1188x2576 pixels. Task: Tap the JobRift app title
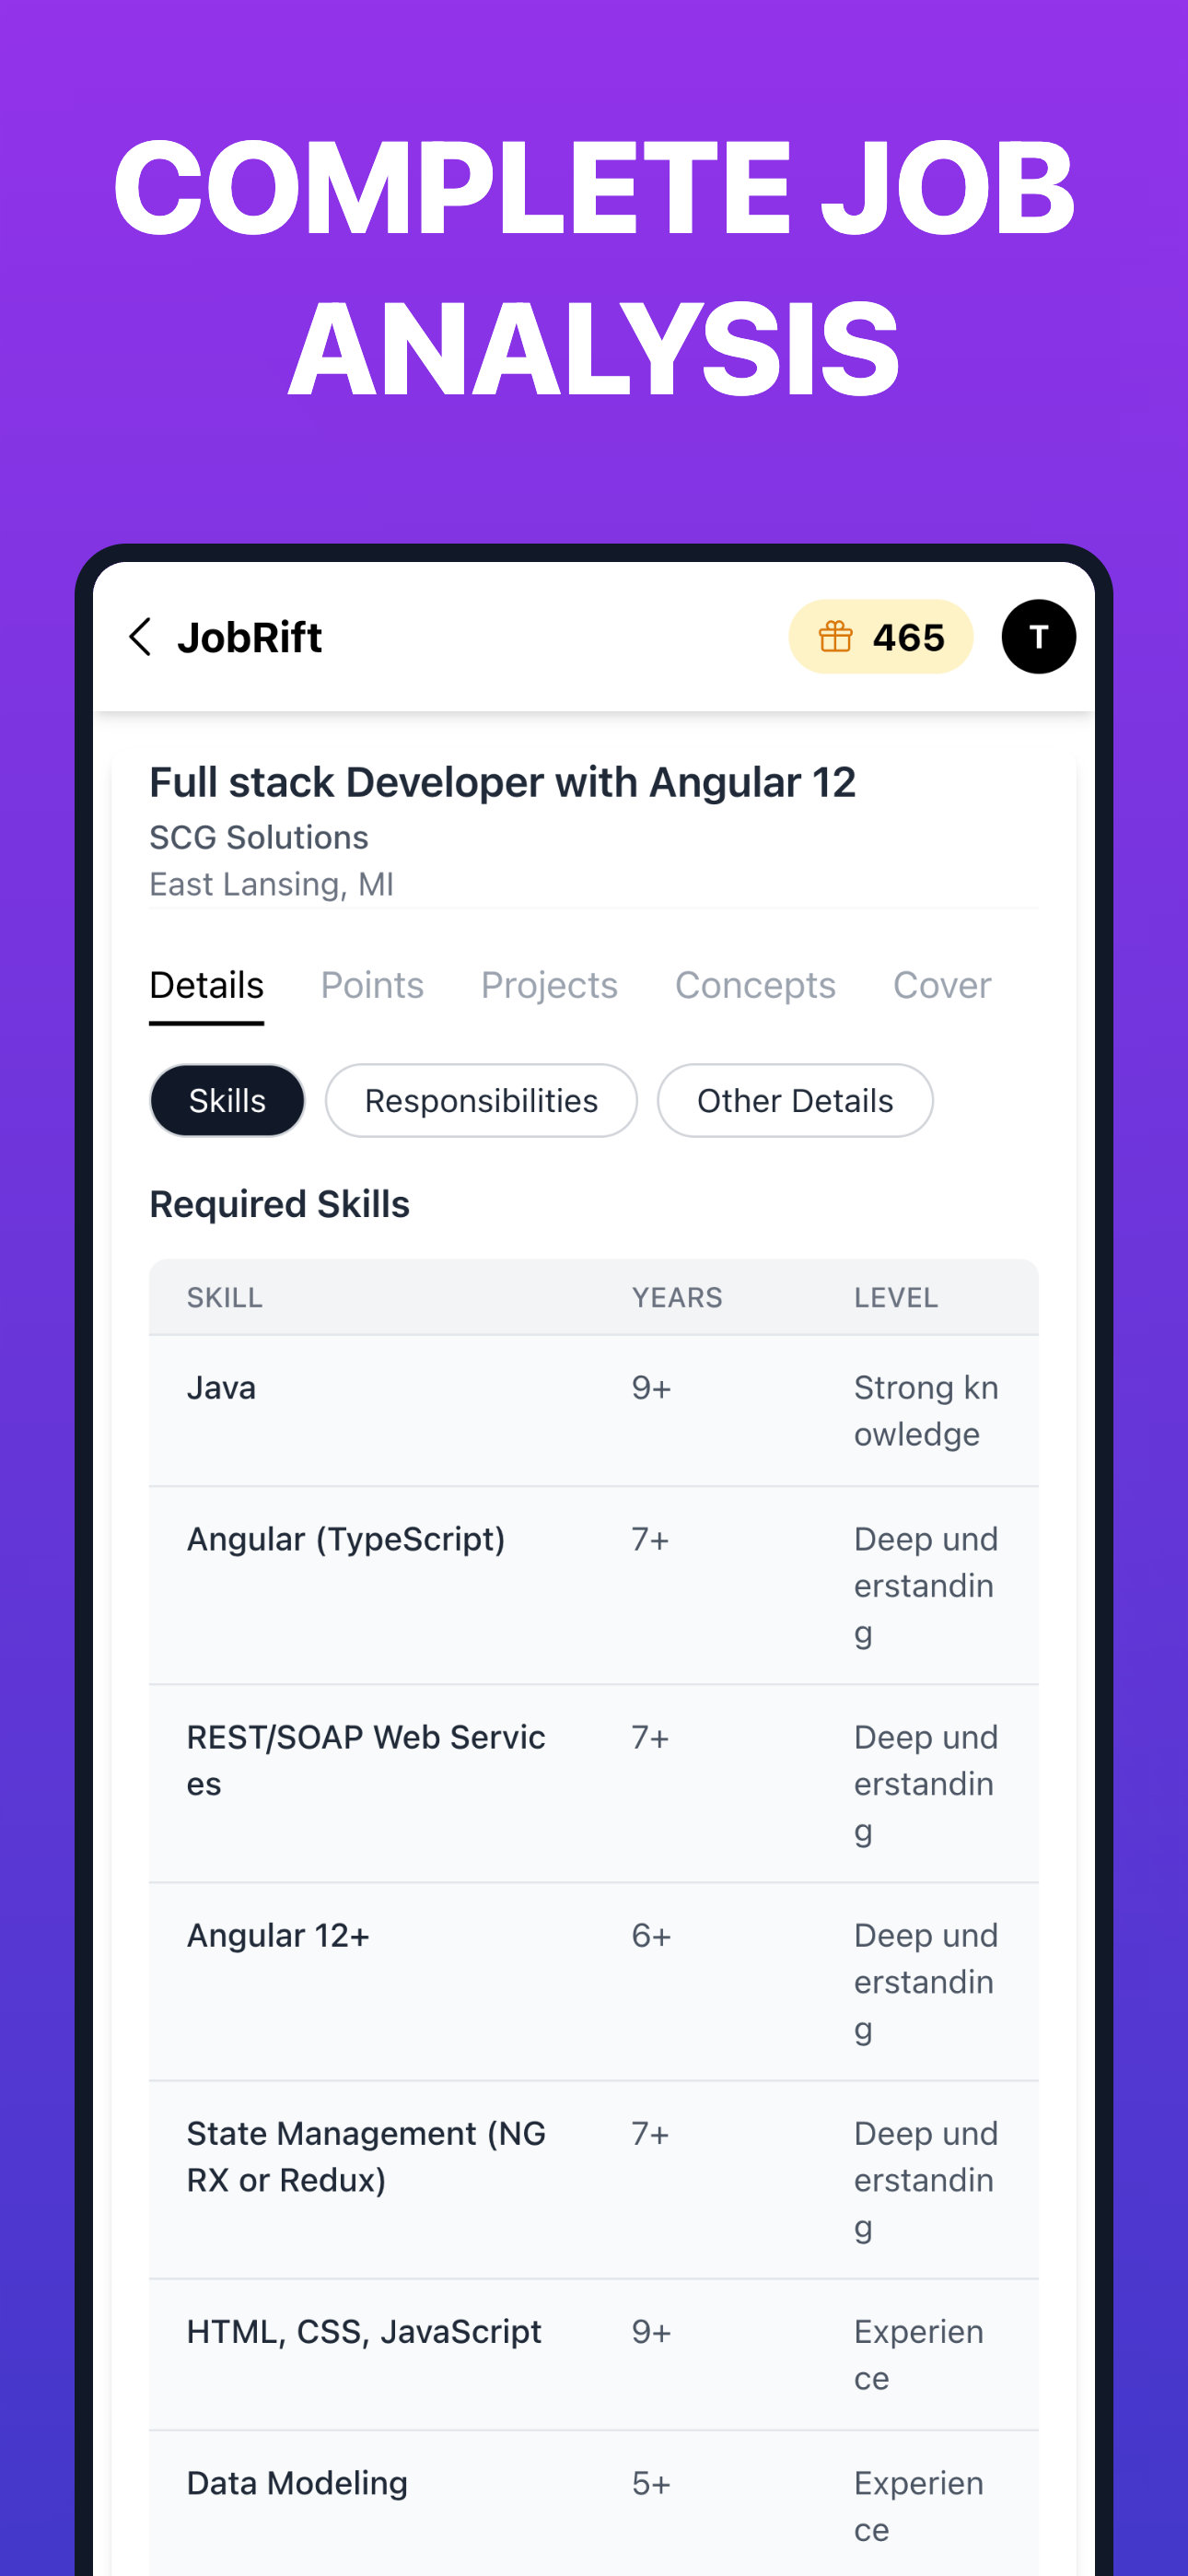point(250,637)
